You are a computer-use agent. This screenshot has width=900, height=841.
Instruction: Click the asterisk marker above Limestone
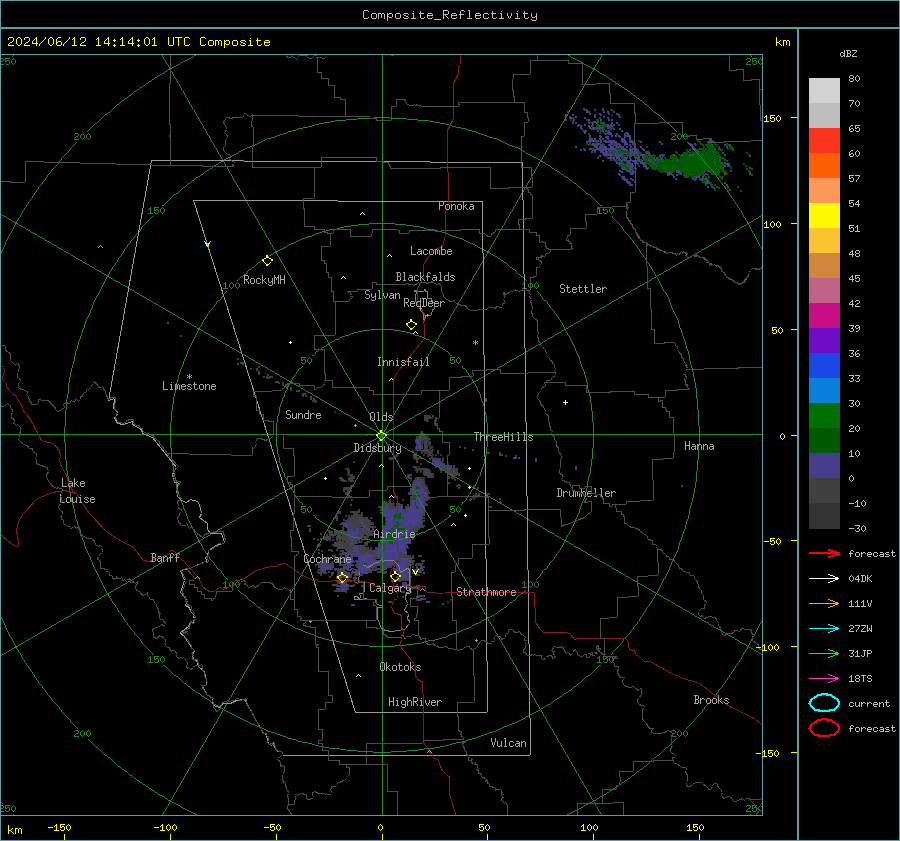point(189,377)
